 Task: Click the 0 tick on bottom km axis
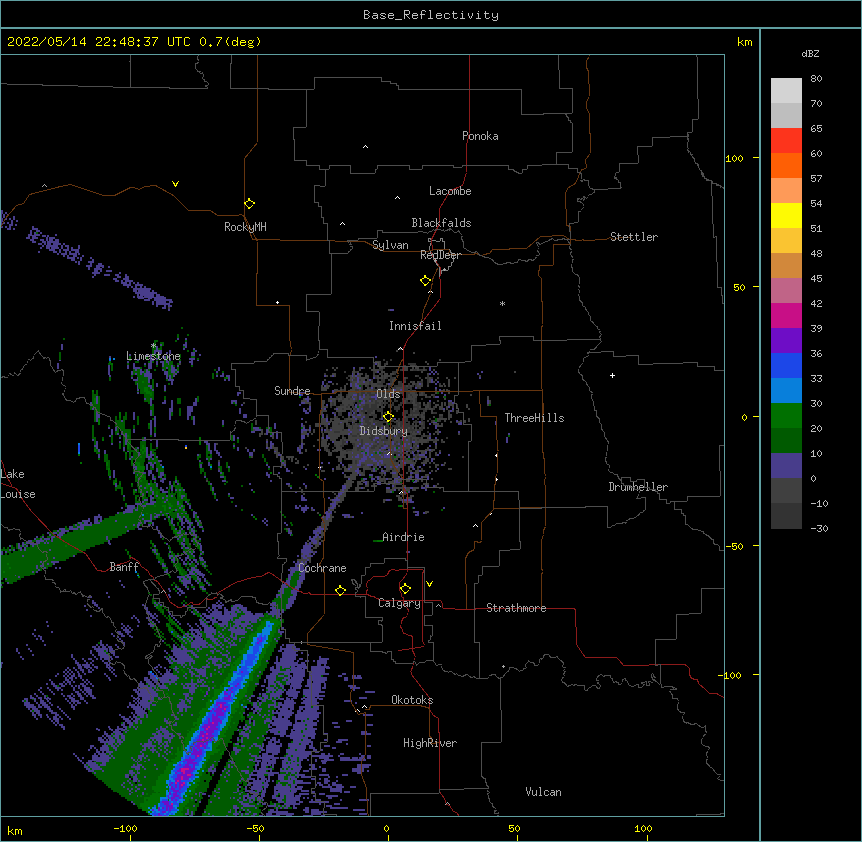[386, 829]
